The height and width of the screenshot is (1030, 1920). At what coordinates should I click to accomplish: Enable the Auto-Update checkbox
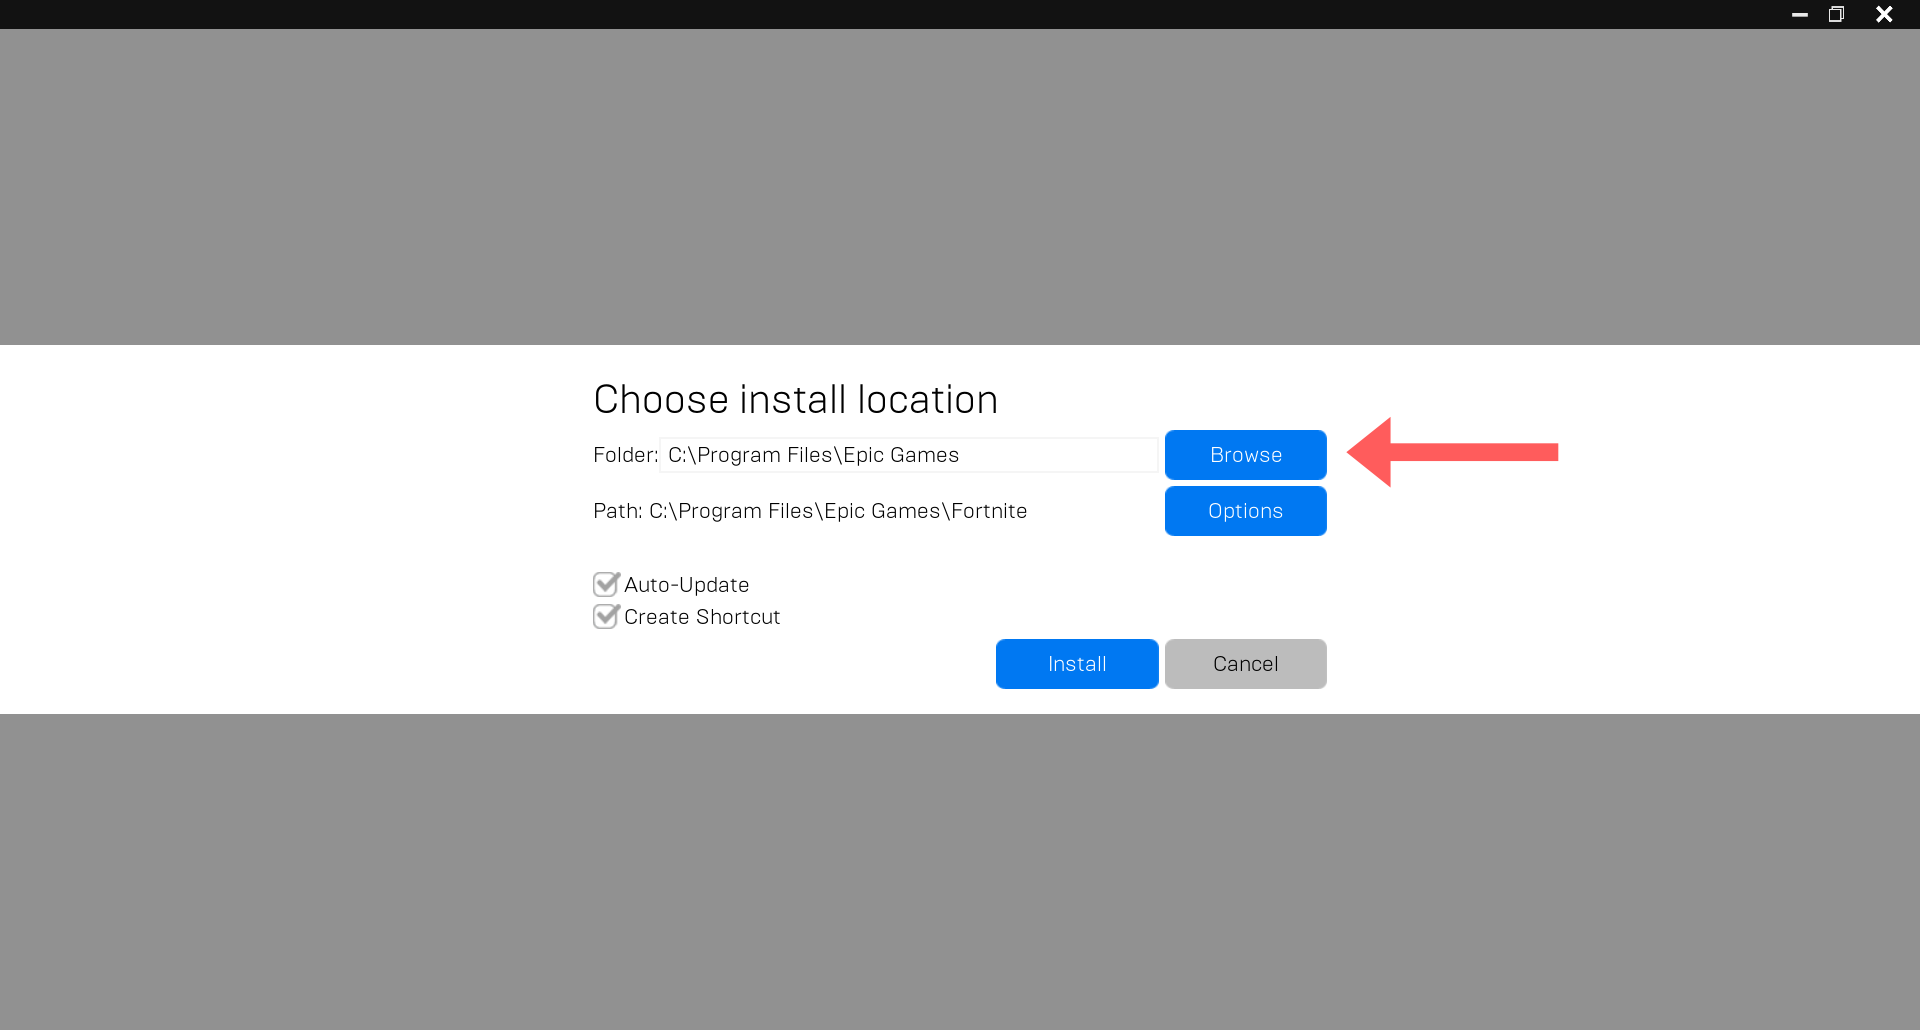[x=605, y=584]
